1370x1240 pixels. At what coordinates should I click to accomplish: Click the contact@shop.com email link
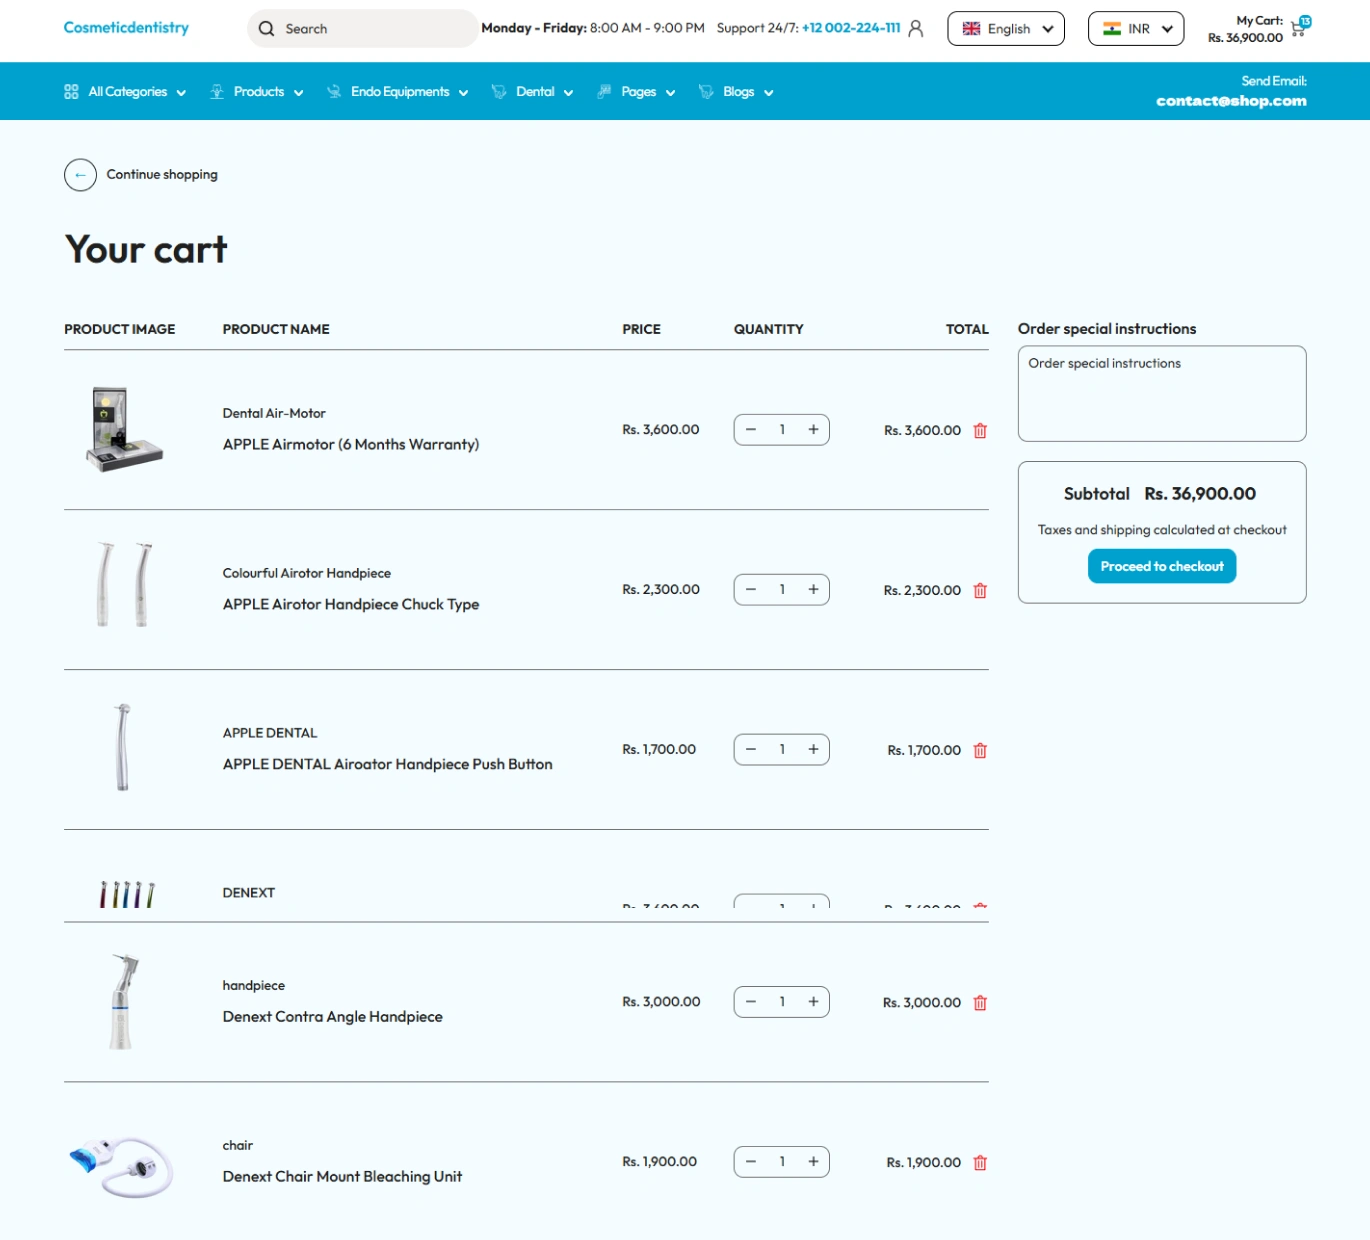1231,101
